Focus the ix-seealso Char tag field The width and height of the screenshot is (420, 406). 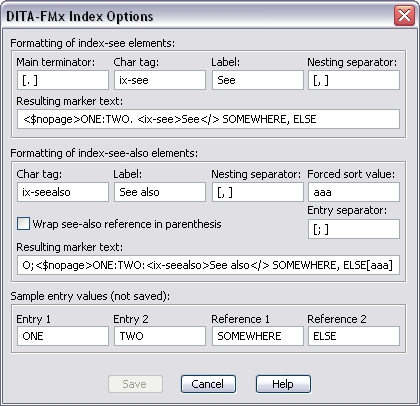point(63,192)
